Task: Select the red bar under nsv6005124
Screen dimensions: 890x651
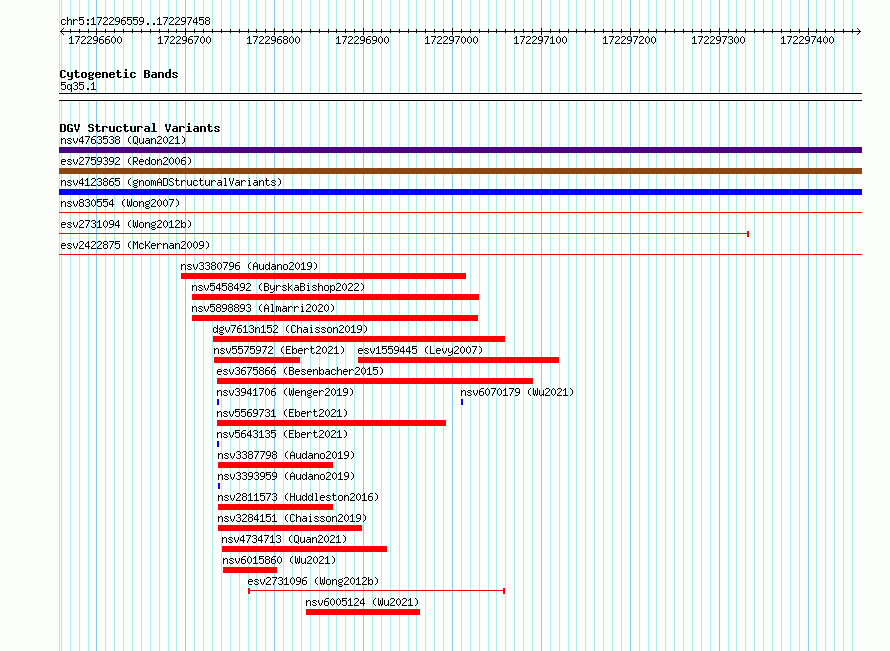Action: pyautogui.click(x=363, y=612)
